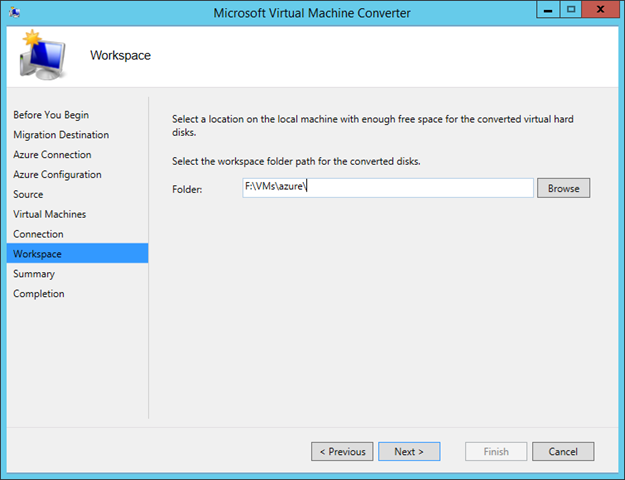Jump to the Summary step
This screenshot has height=480, width=625.
34,274
